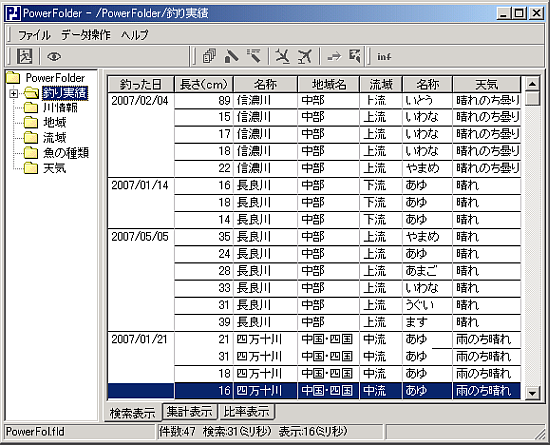Switch to the 集計表示 tab
Screen dimensions: 550x445
click(189, 411)
